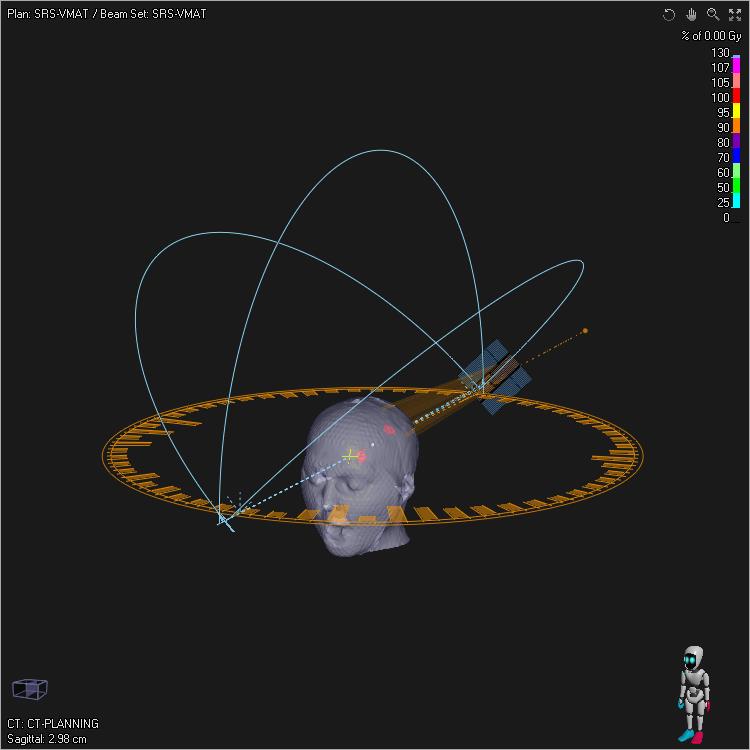Click the 60 percent light green dose swatch

pos(736,170)
